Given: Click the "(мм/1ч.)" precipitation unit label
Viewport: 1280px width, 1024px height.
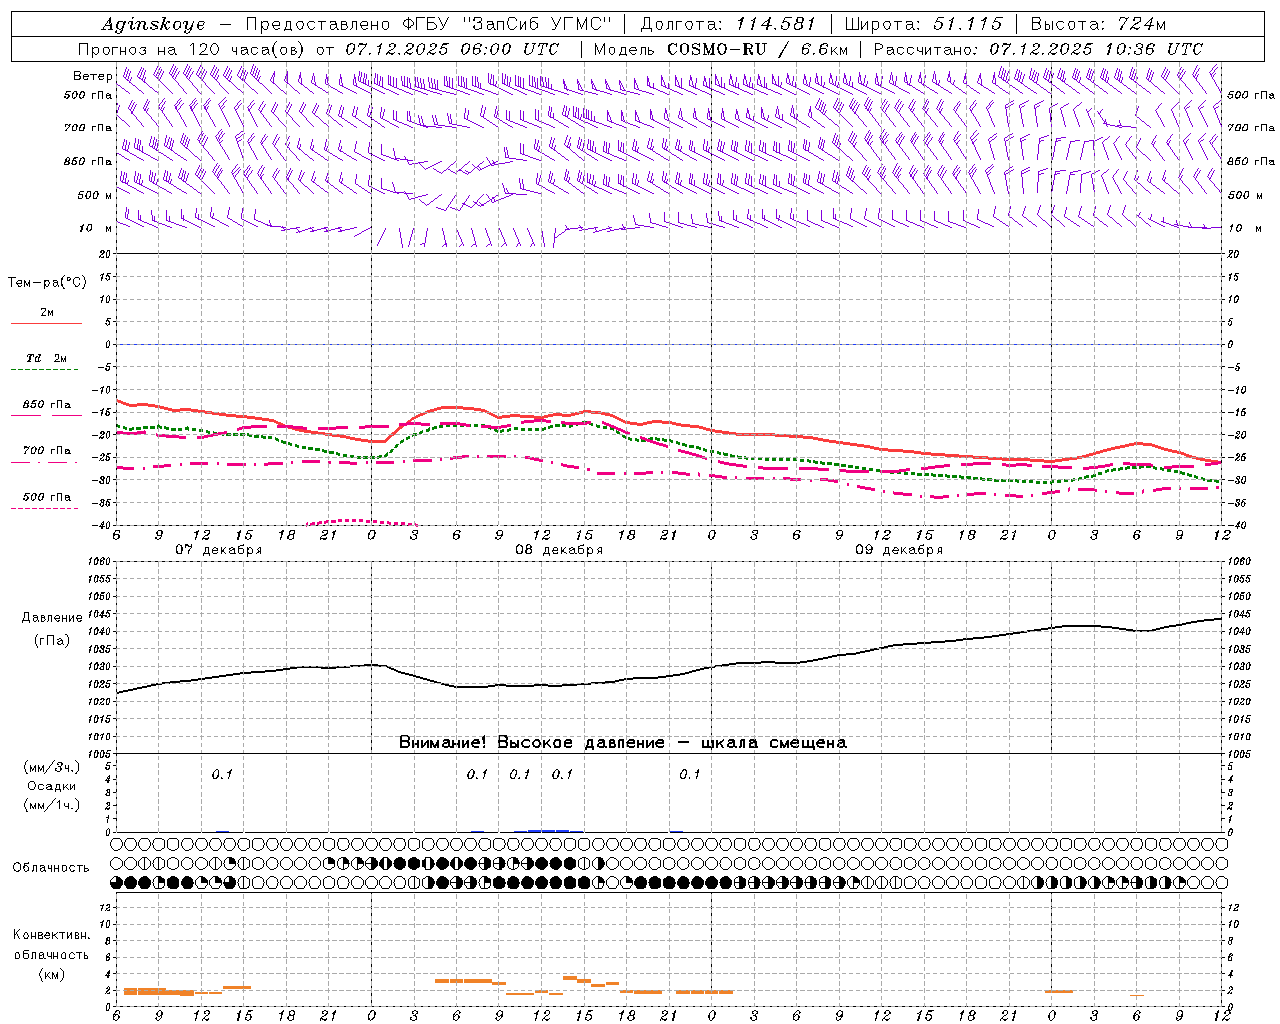Looking at the screenshot, I should pyautogui.click(x=51, y=805).
